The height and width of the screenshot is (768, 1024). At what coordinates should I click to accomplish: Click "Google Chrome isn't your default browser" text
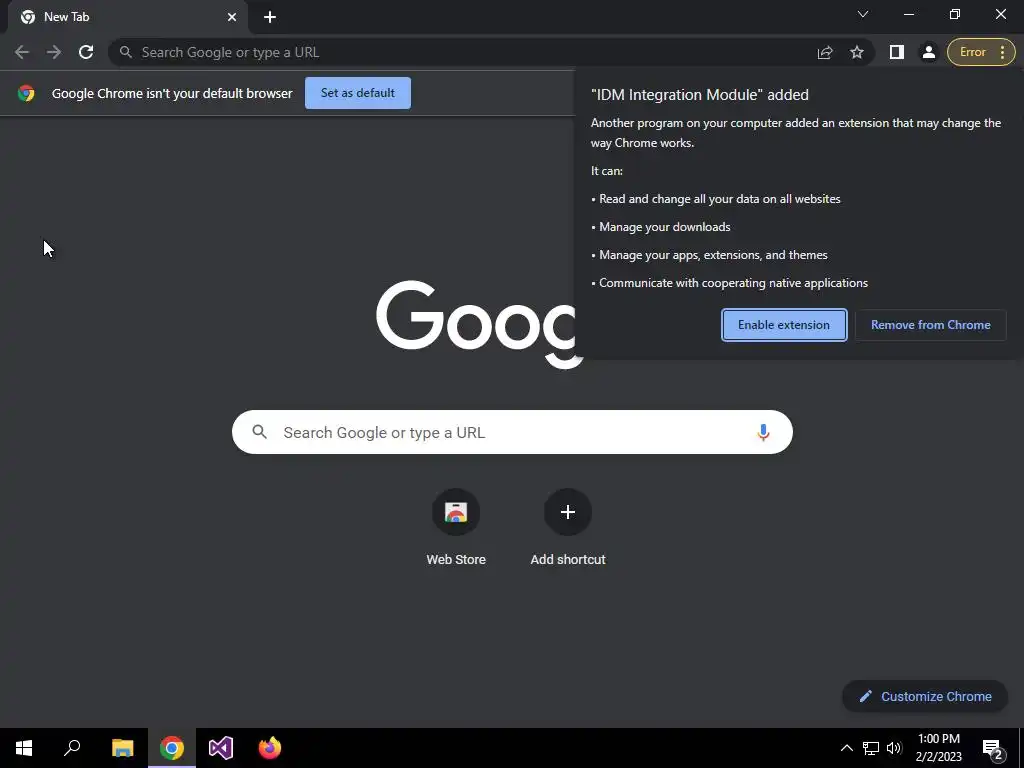coord(172,93)
